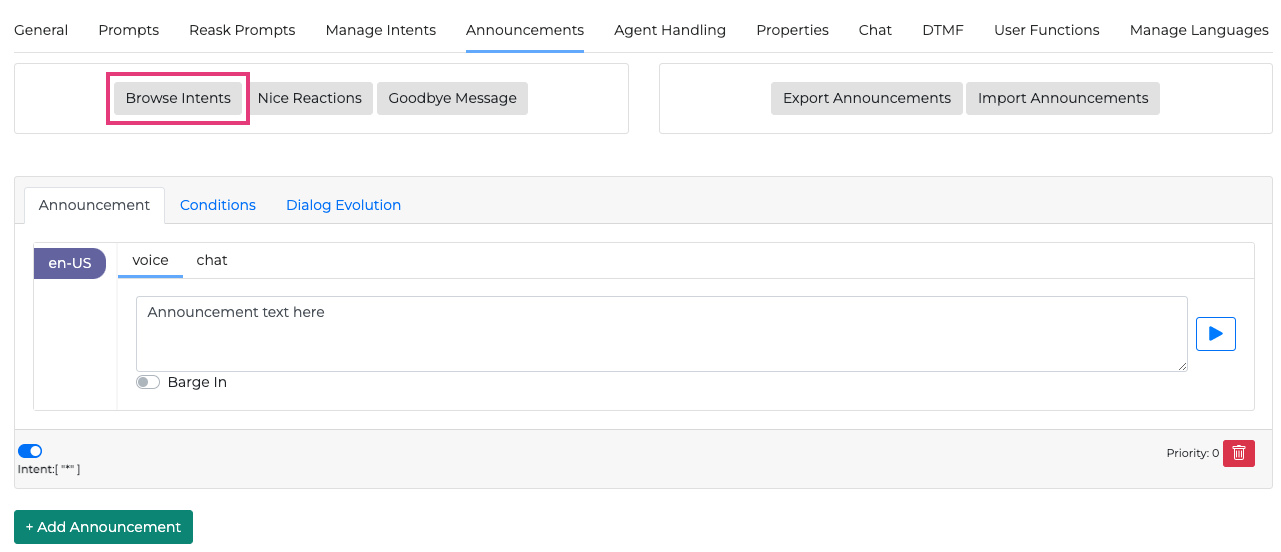Screen dimensions: 1281x552
Task: Add a new announcement
Action: 103,527
